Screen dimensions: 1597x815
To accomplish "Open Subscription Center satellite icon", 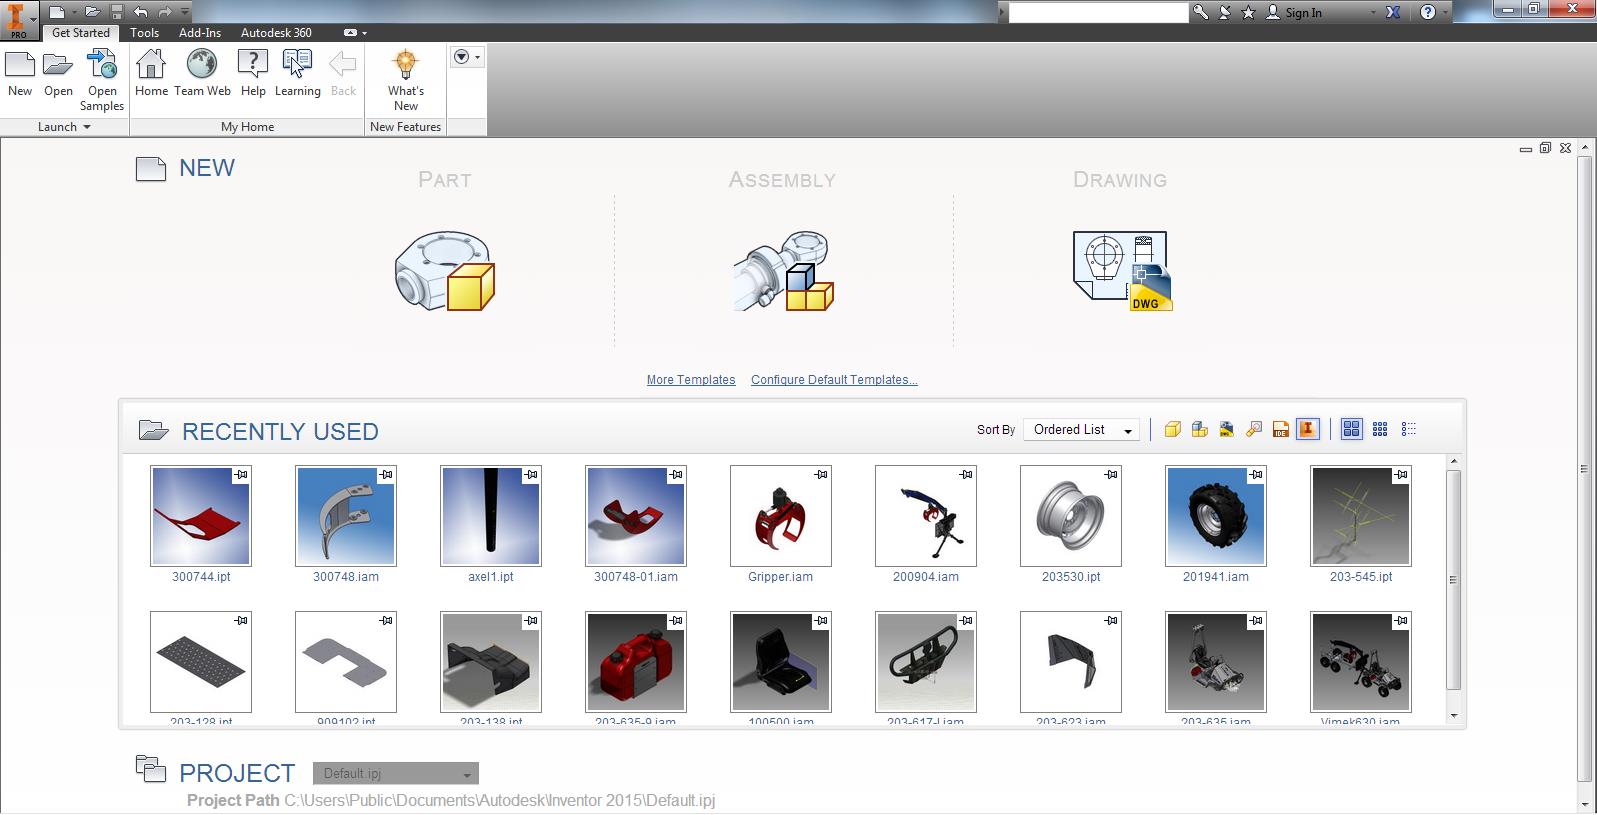I will click(x=1224, y=12).
